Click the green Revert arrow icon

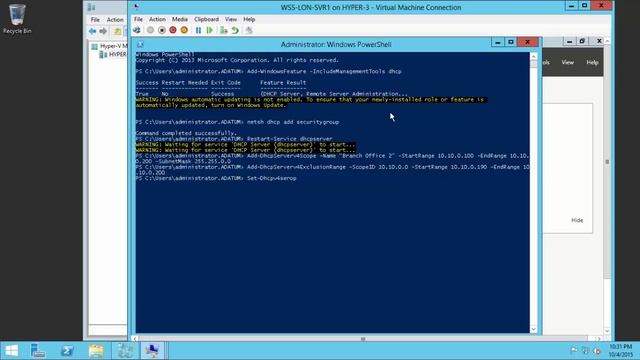(235, 30)
